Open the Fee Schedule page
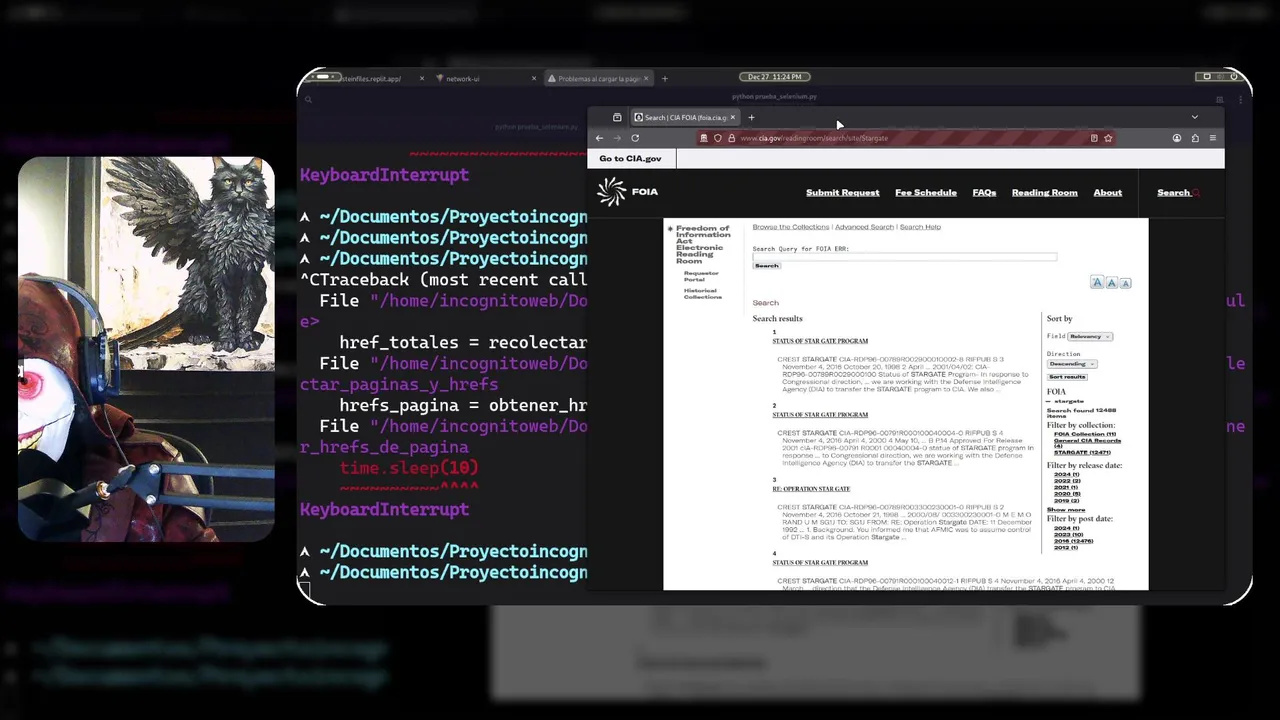Screen dimensions: 1280x720 point(925,192)
